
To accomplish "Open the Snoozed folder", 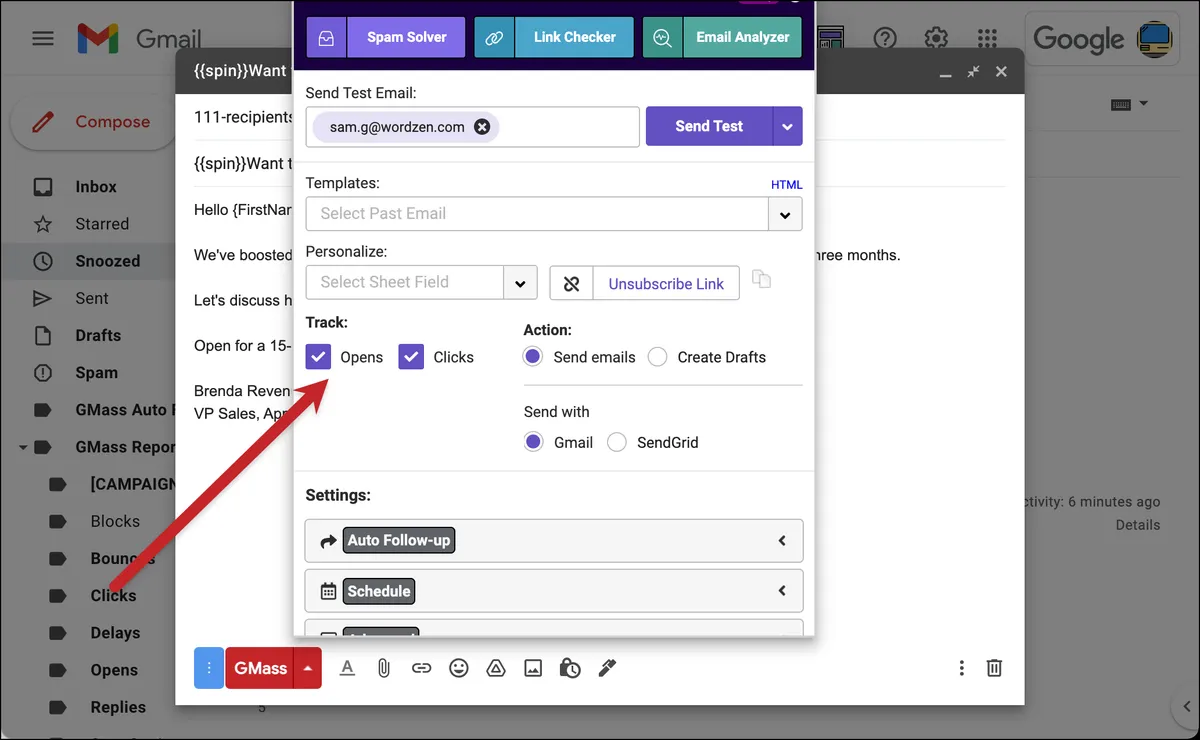I will (107, 261).
